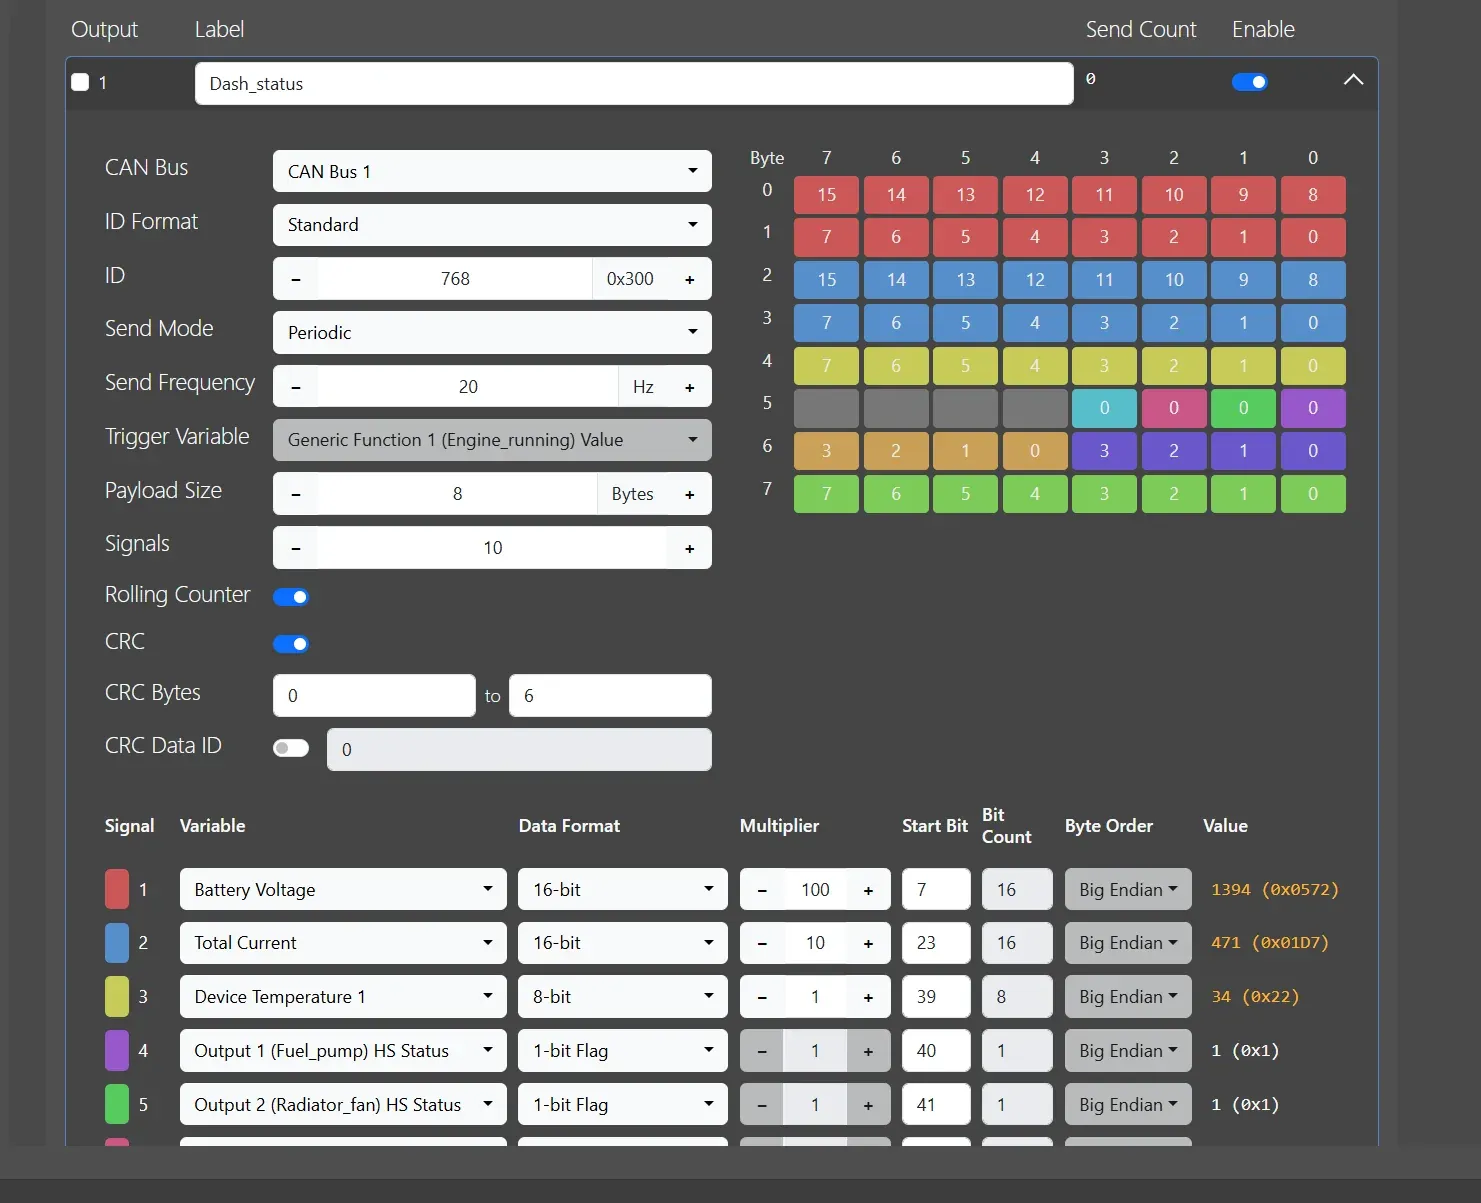
Task: Increase the ID value
Action: (689, 279)
